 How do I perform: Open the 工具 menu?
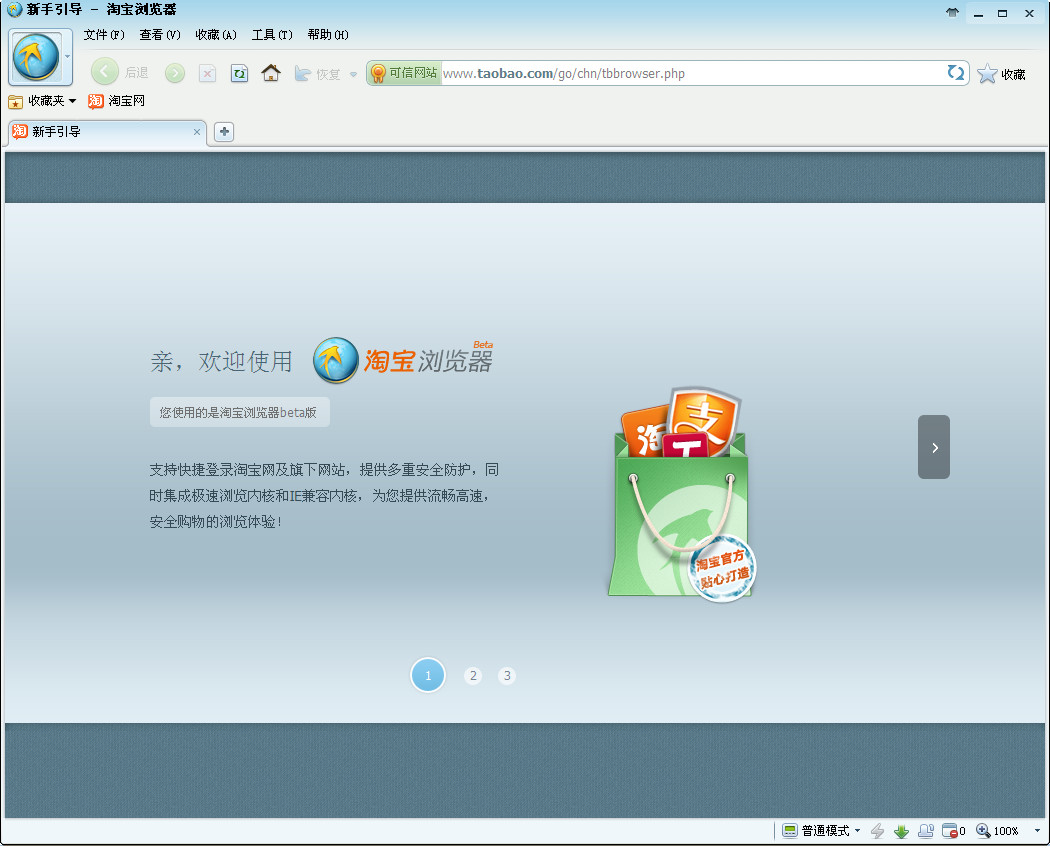[x=270, y=34]
